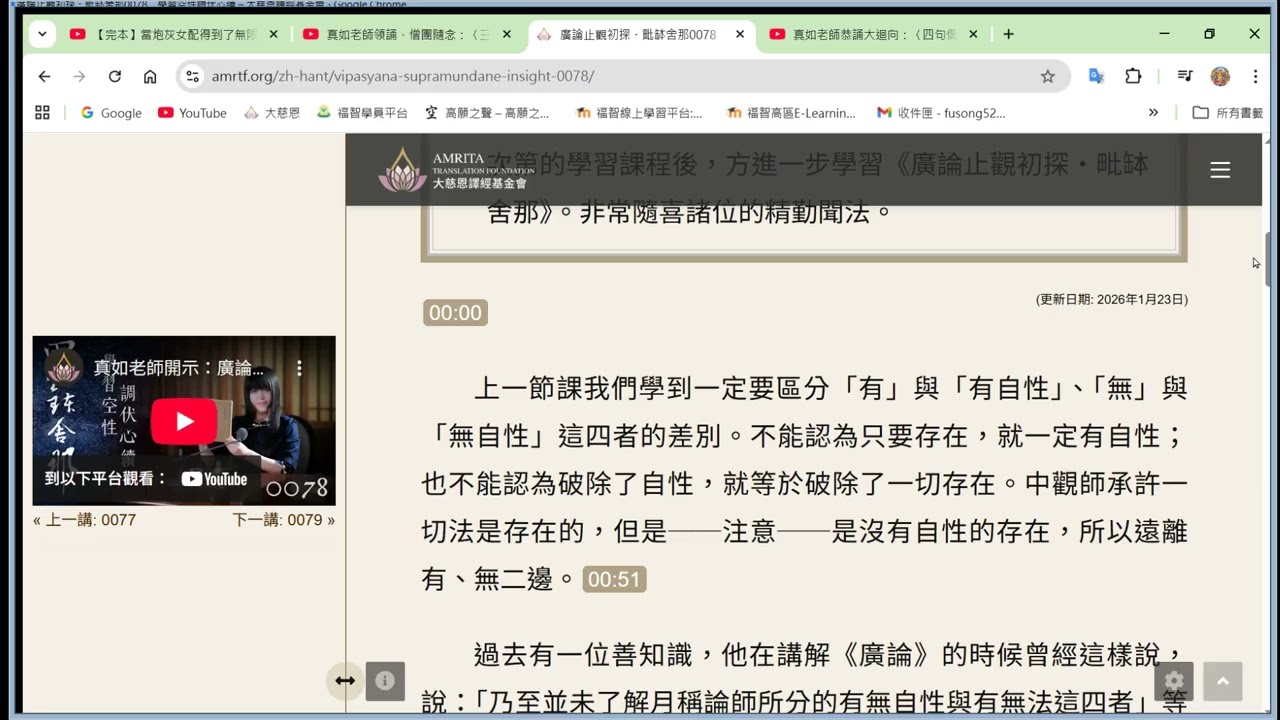Open the YouTube video's three-dot options
The image size is (1280, 720).
298,368
